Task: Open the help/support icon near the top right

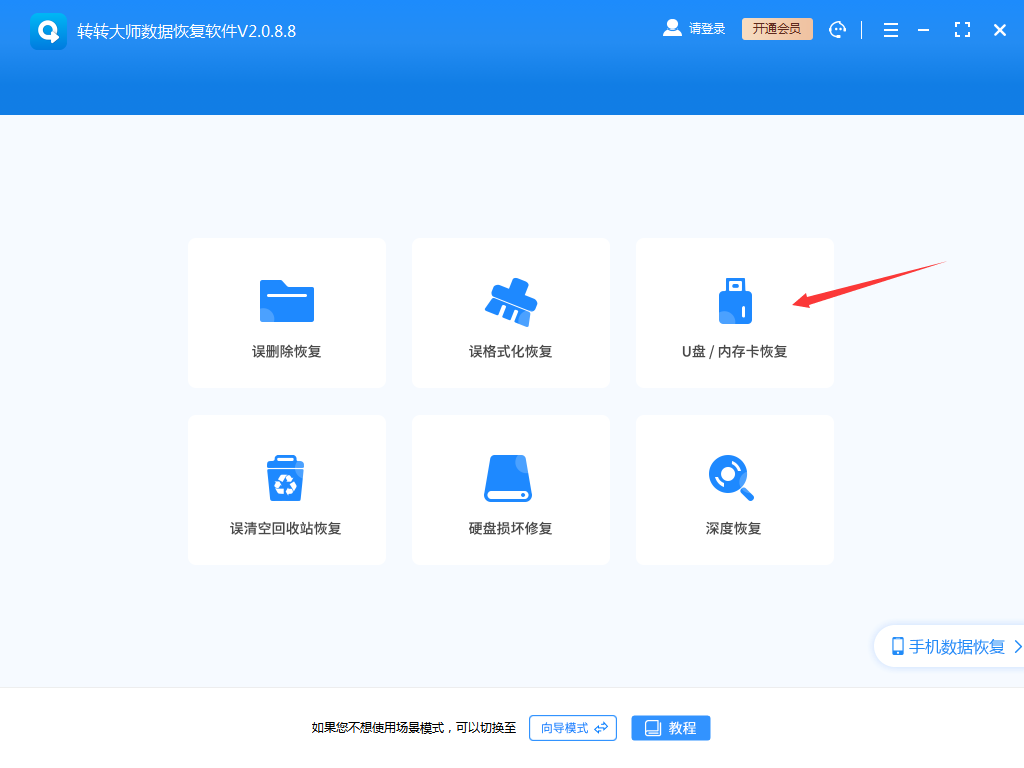Action: click(x=837, y=29)
